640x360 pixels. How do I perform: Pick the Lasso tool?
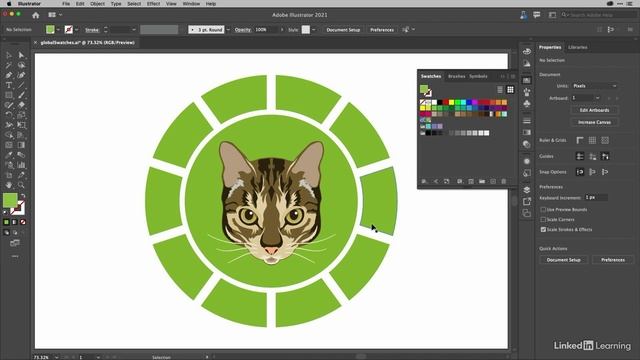[21, 65]
